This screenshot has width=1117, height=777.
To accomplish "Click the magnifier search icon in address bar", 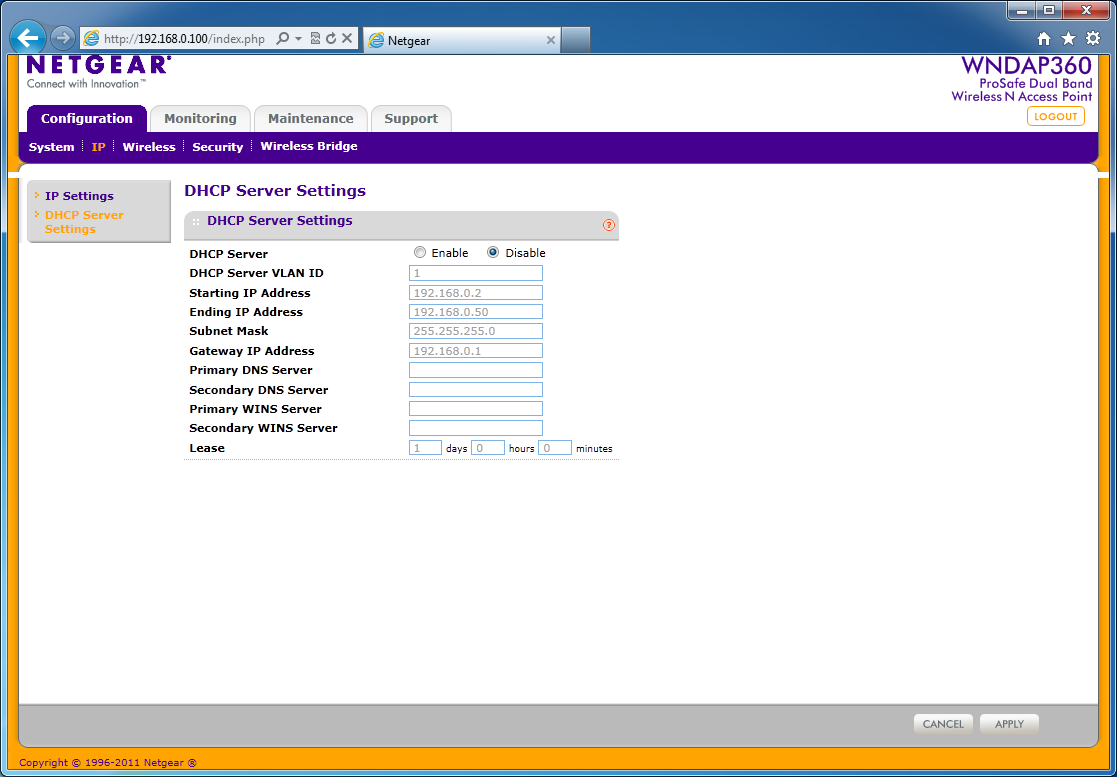I will 283,38.
